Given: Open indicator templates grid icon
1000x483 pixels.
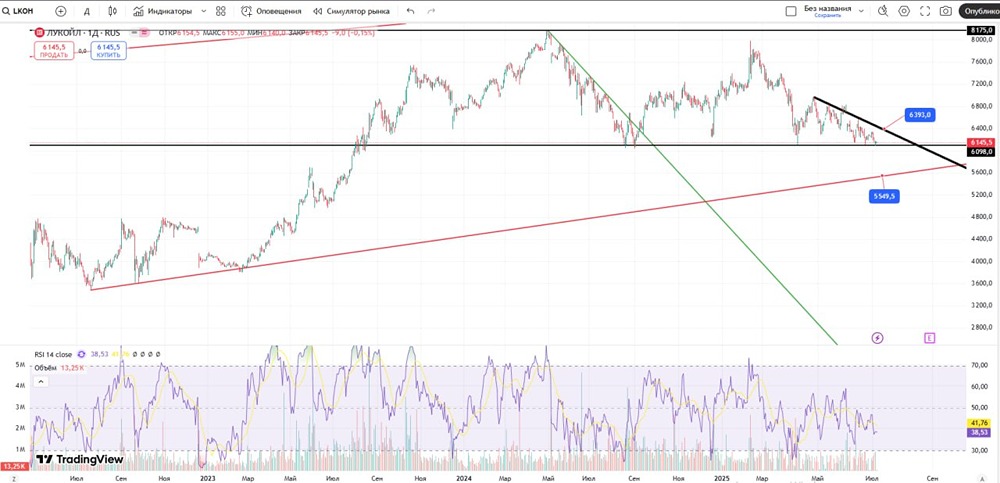Looking at the screenshot, I should click(221, 11).
